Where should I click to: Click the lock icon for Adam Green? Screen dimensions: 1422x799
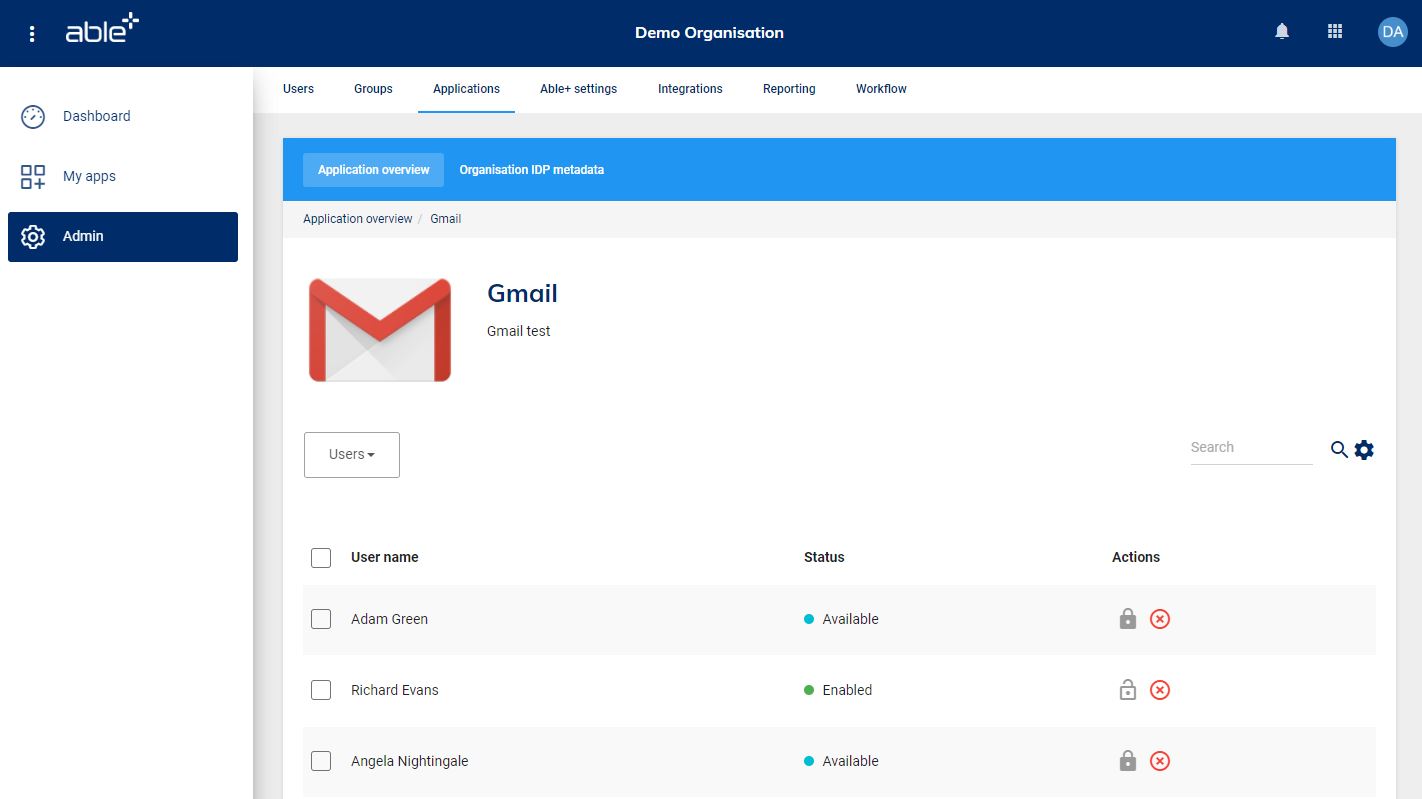1128,619
